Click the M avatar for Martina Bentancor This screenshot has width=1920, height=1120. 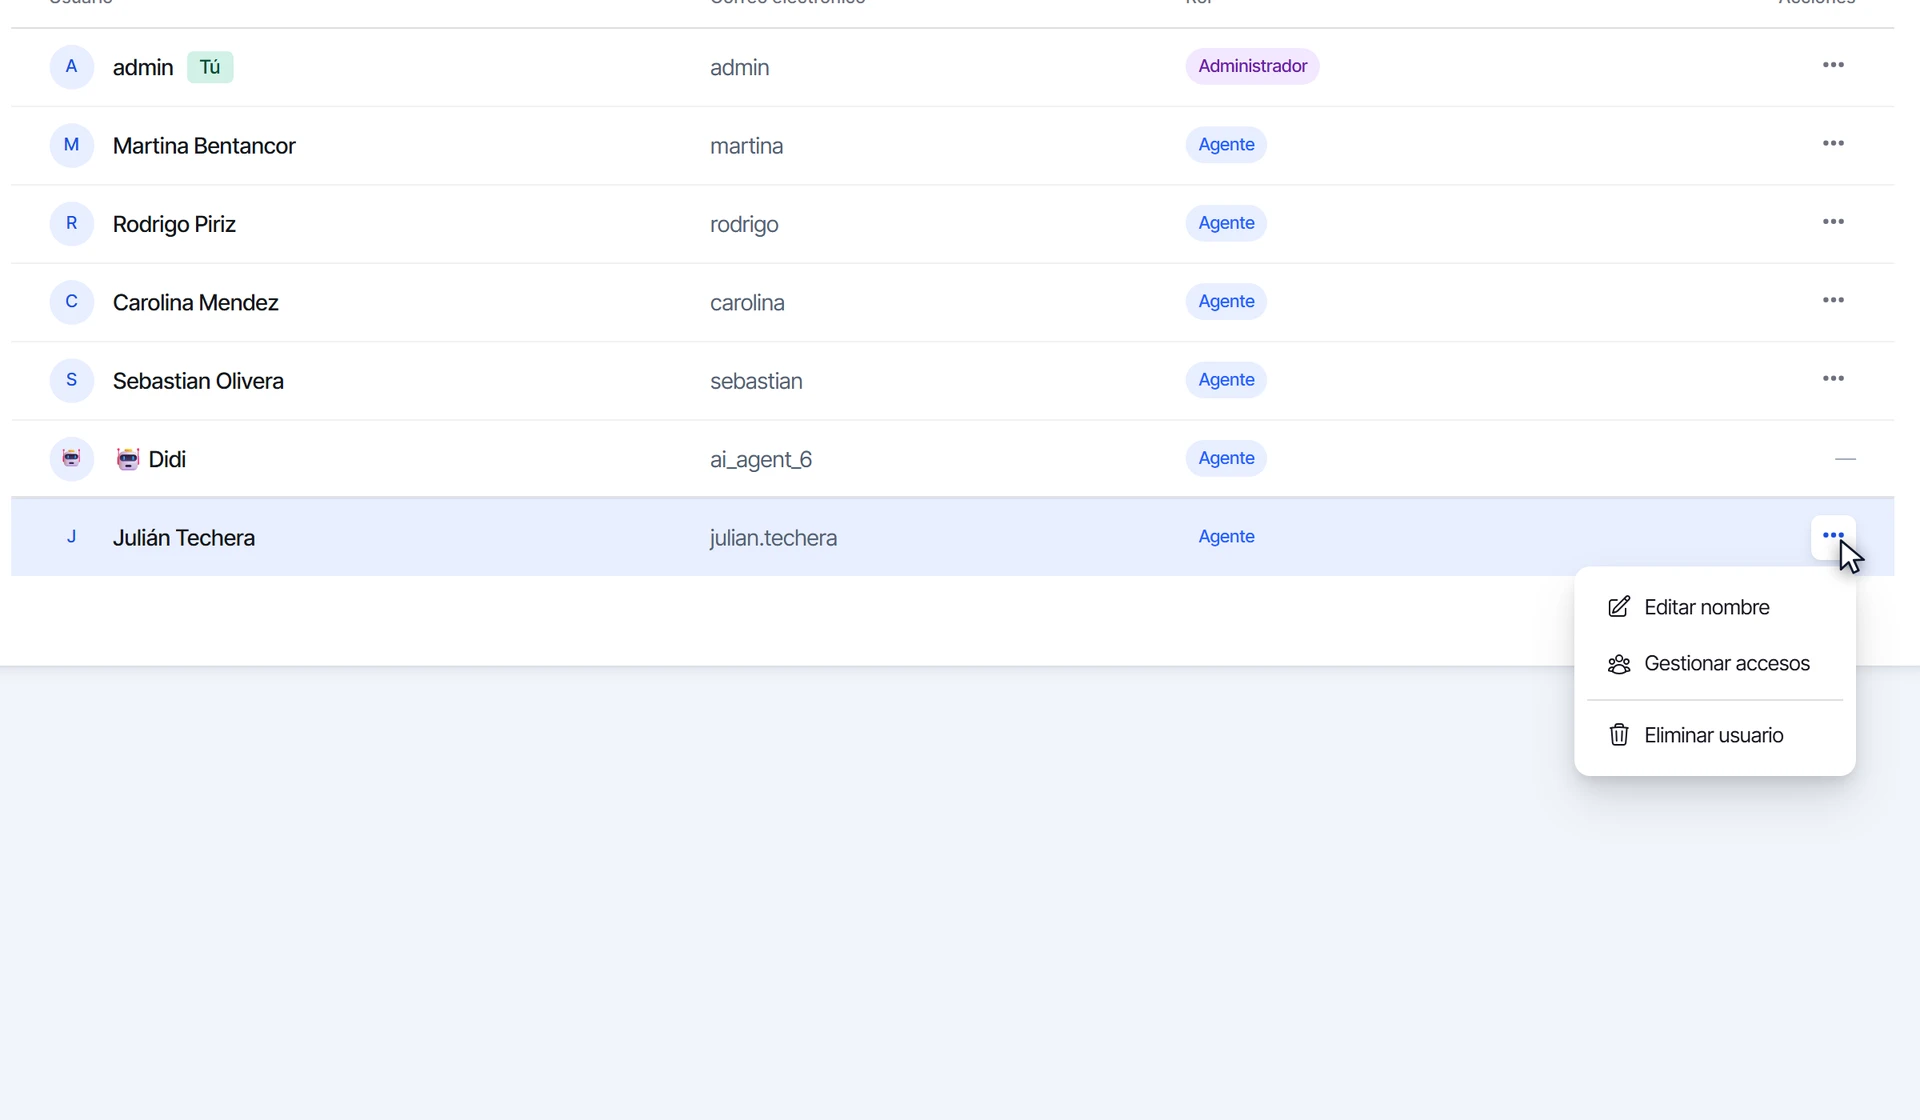72,145
